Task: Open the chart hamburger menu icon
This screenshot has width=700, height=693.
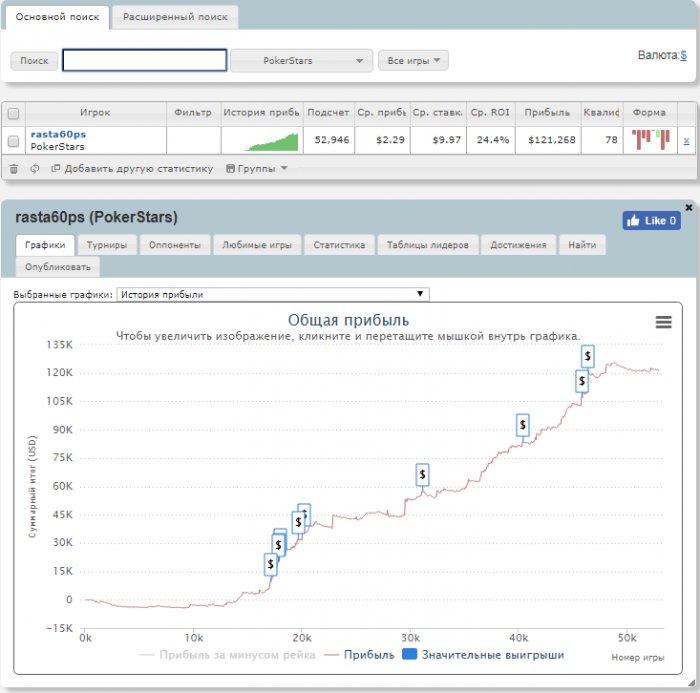Action: point(663,322)
